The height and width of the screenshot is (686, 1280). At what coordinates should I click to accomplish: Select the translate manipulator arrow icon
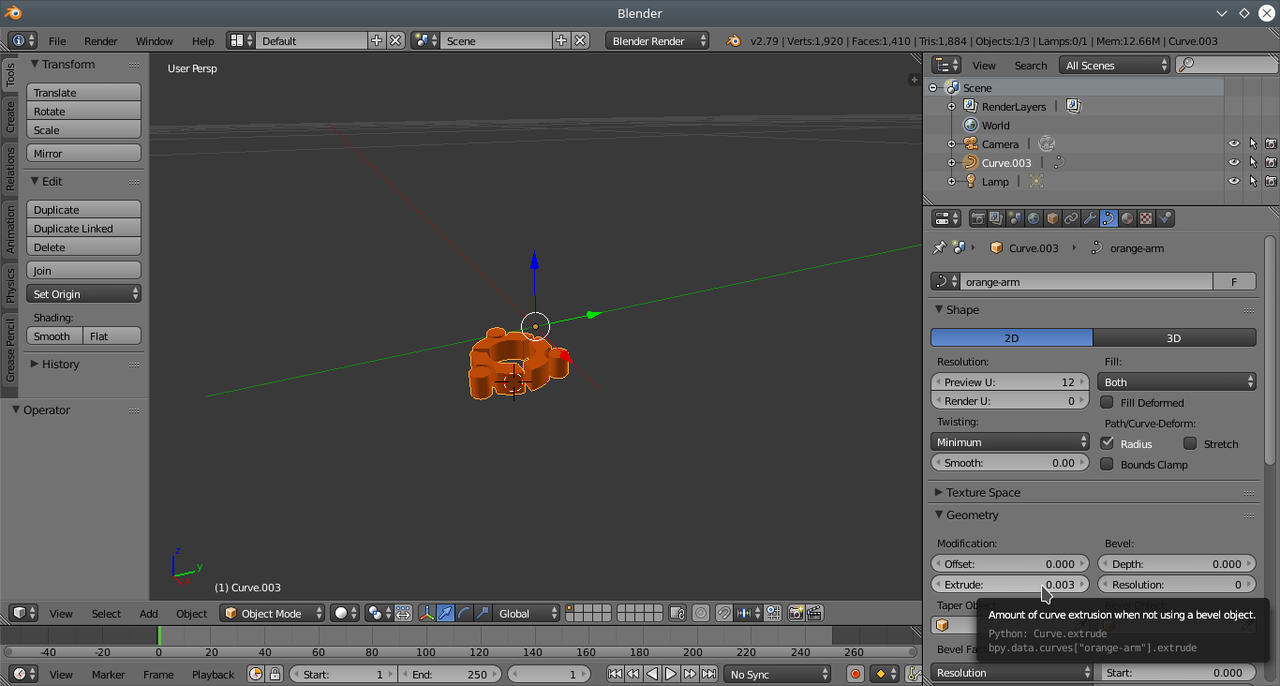pos(446,613)
